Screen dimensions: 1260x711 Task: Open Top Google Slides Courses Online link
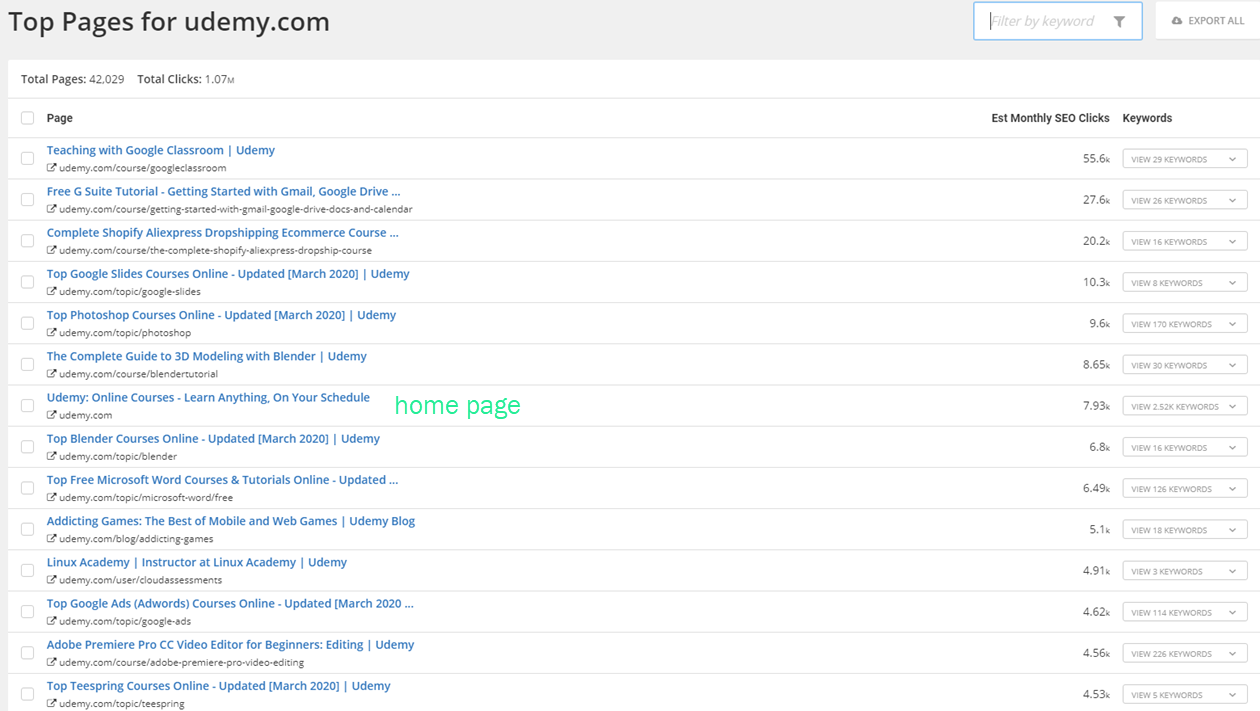[228, 274]
